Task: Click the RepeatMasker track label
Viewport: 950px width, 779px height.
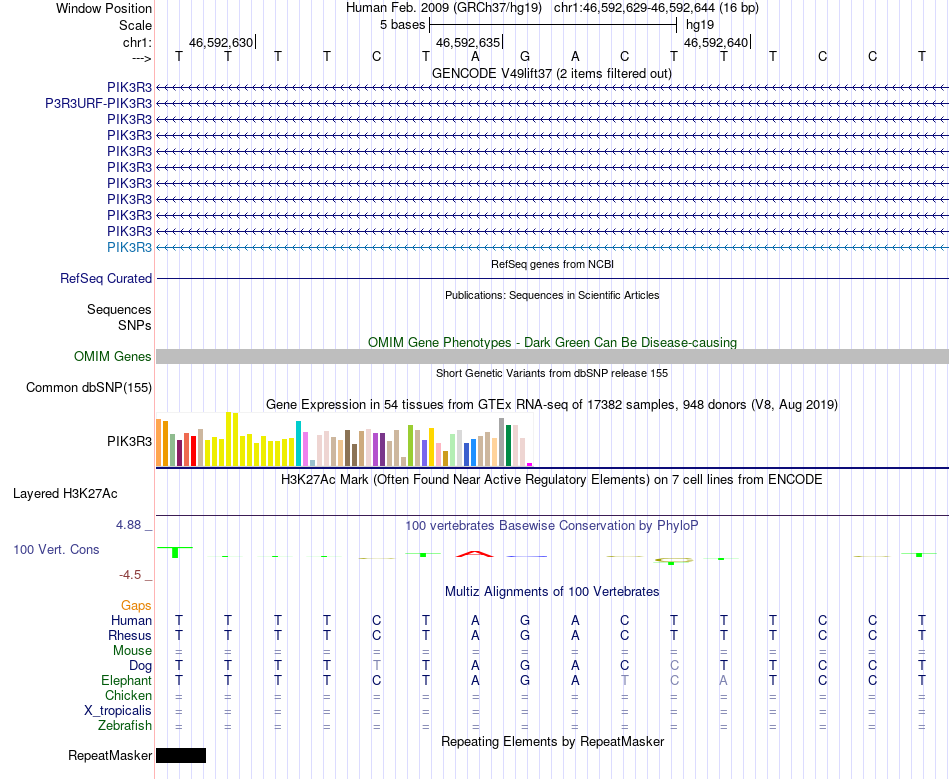Action: coord(110,755)
